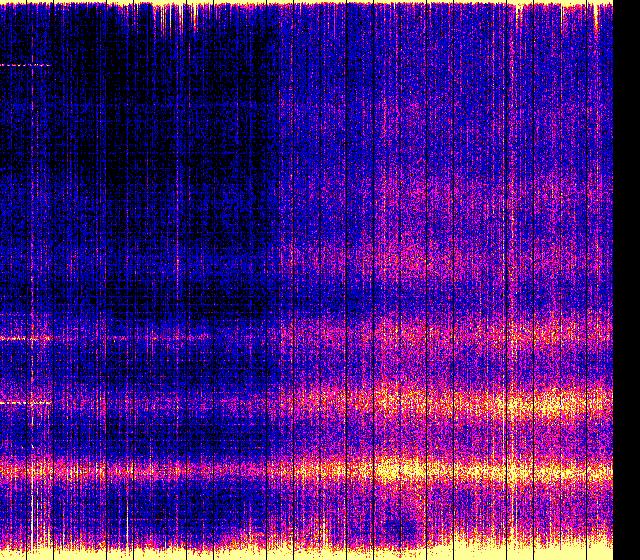Click the short thin horizontal line in the upper-left

pos(25,65)
